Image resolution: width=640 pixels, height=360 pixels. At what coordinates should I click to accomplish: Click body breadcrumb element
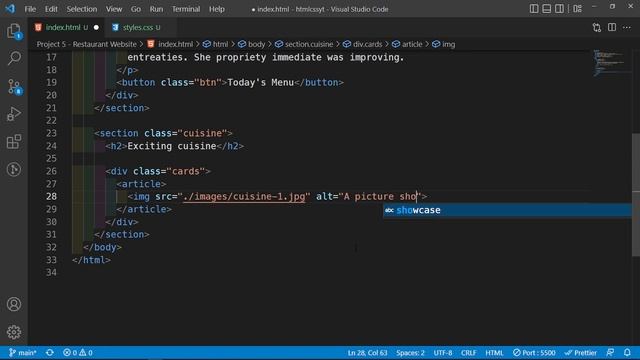pos(256,44)
